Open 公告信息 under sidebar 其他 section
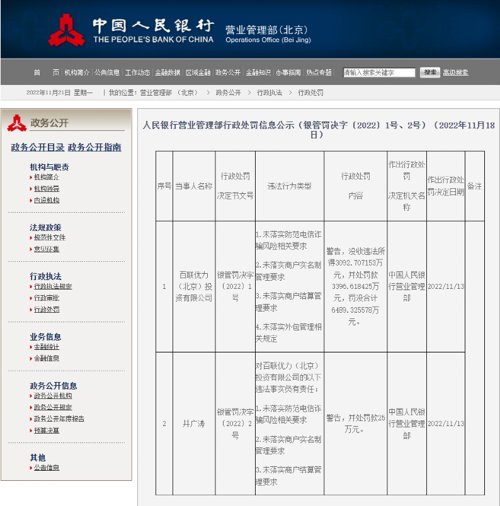Image resolution: width=500 pixels, height=506 pixels. [47, 468]
